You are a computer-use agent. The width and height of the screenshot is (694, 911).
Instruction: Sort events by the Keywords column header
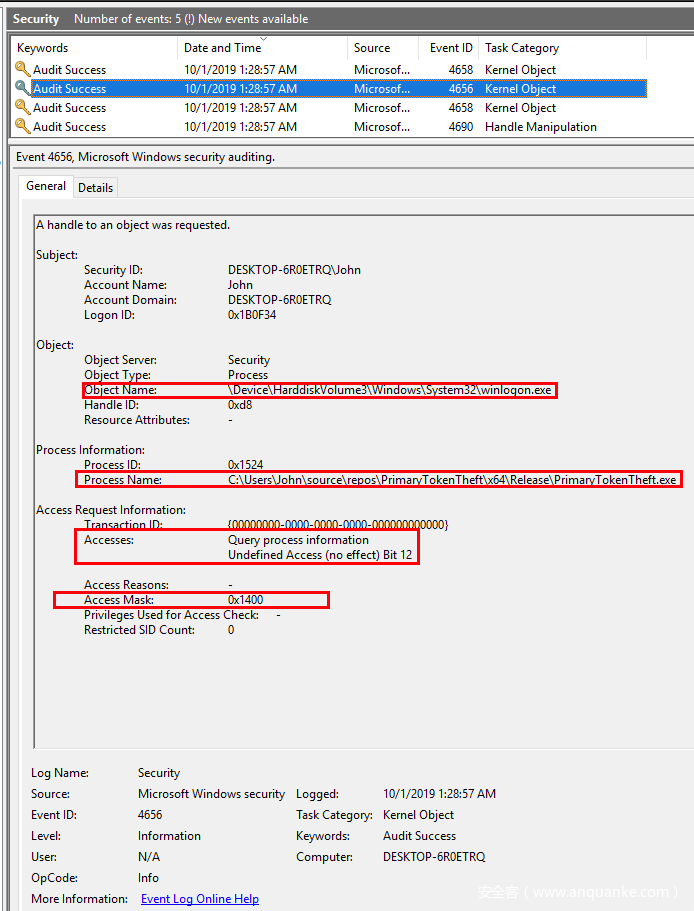click(43, 48)
